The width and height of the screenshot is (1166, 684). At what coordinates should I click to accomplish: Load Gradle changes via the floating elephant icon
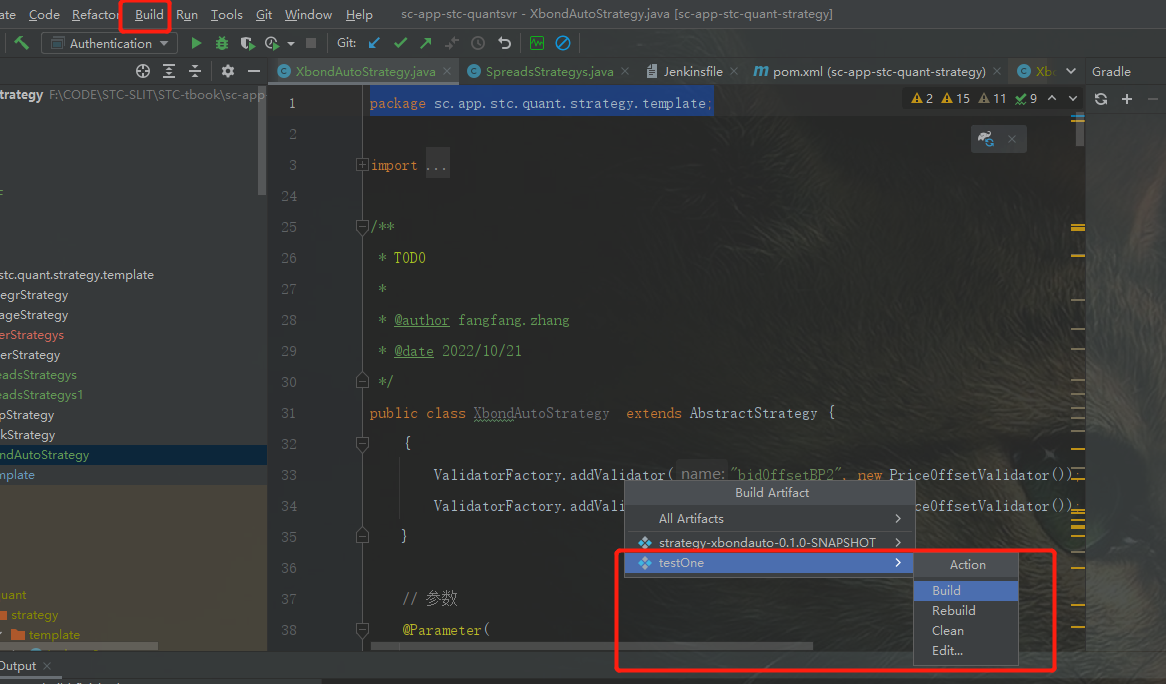[986, 139]
